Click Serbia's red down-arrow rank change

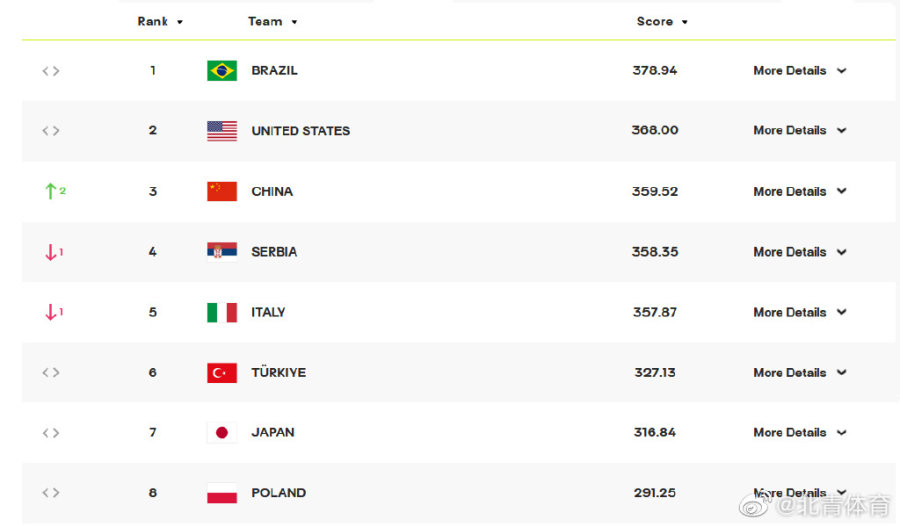pos(53,252)
